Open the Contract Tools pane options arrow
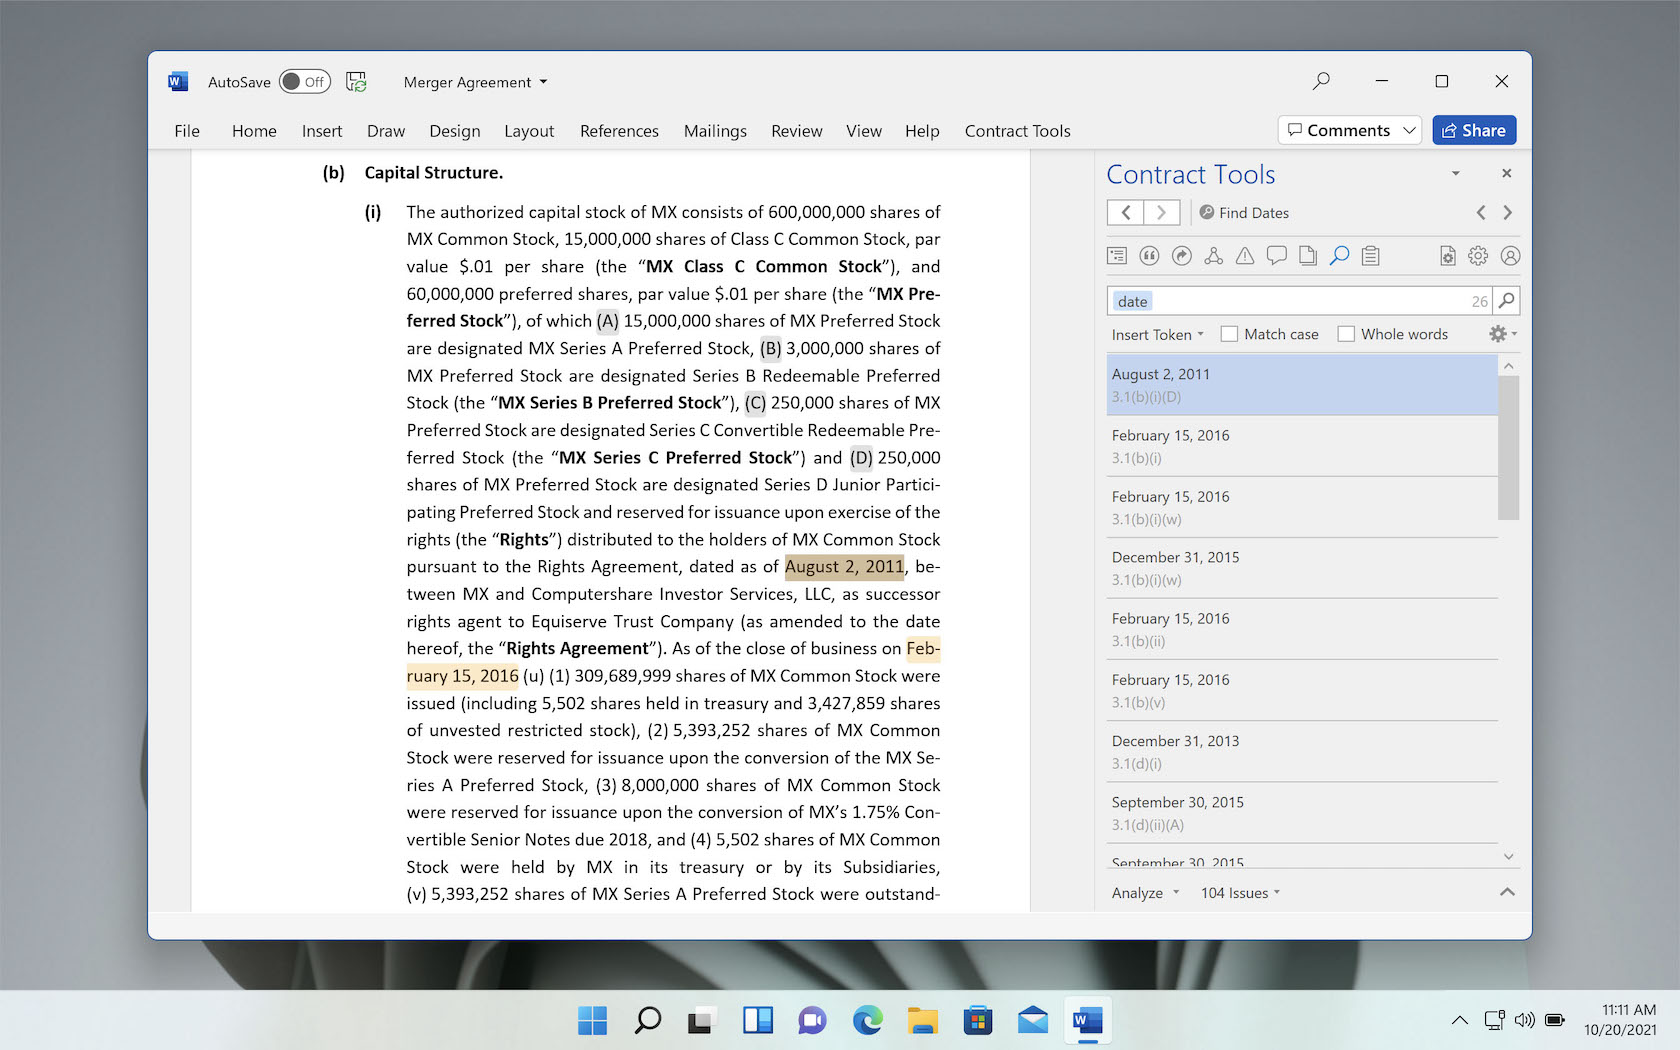Image resolution: width=1680 pixels, height=1050 pixels. [x=1456, y=173]
